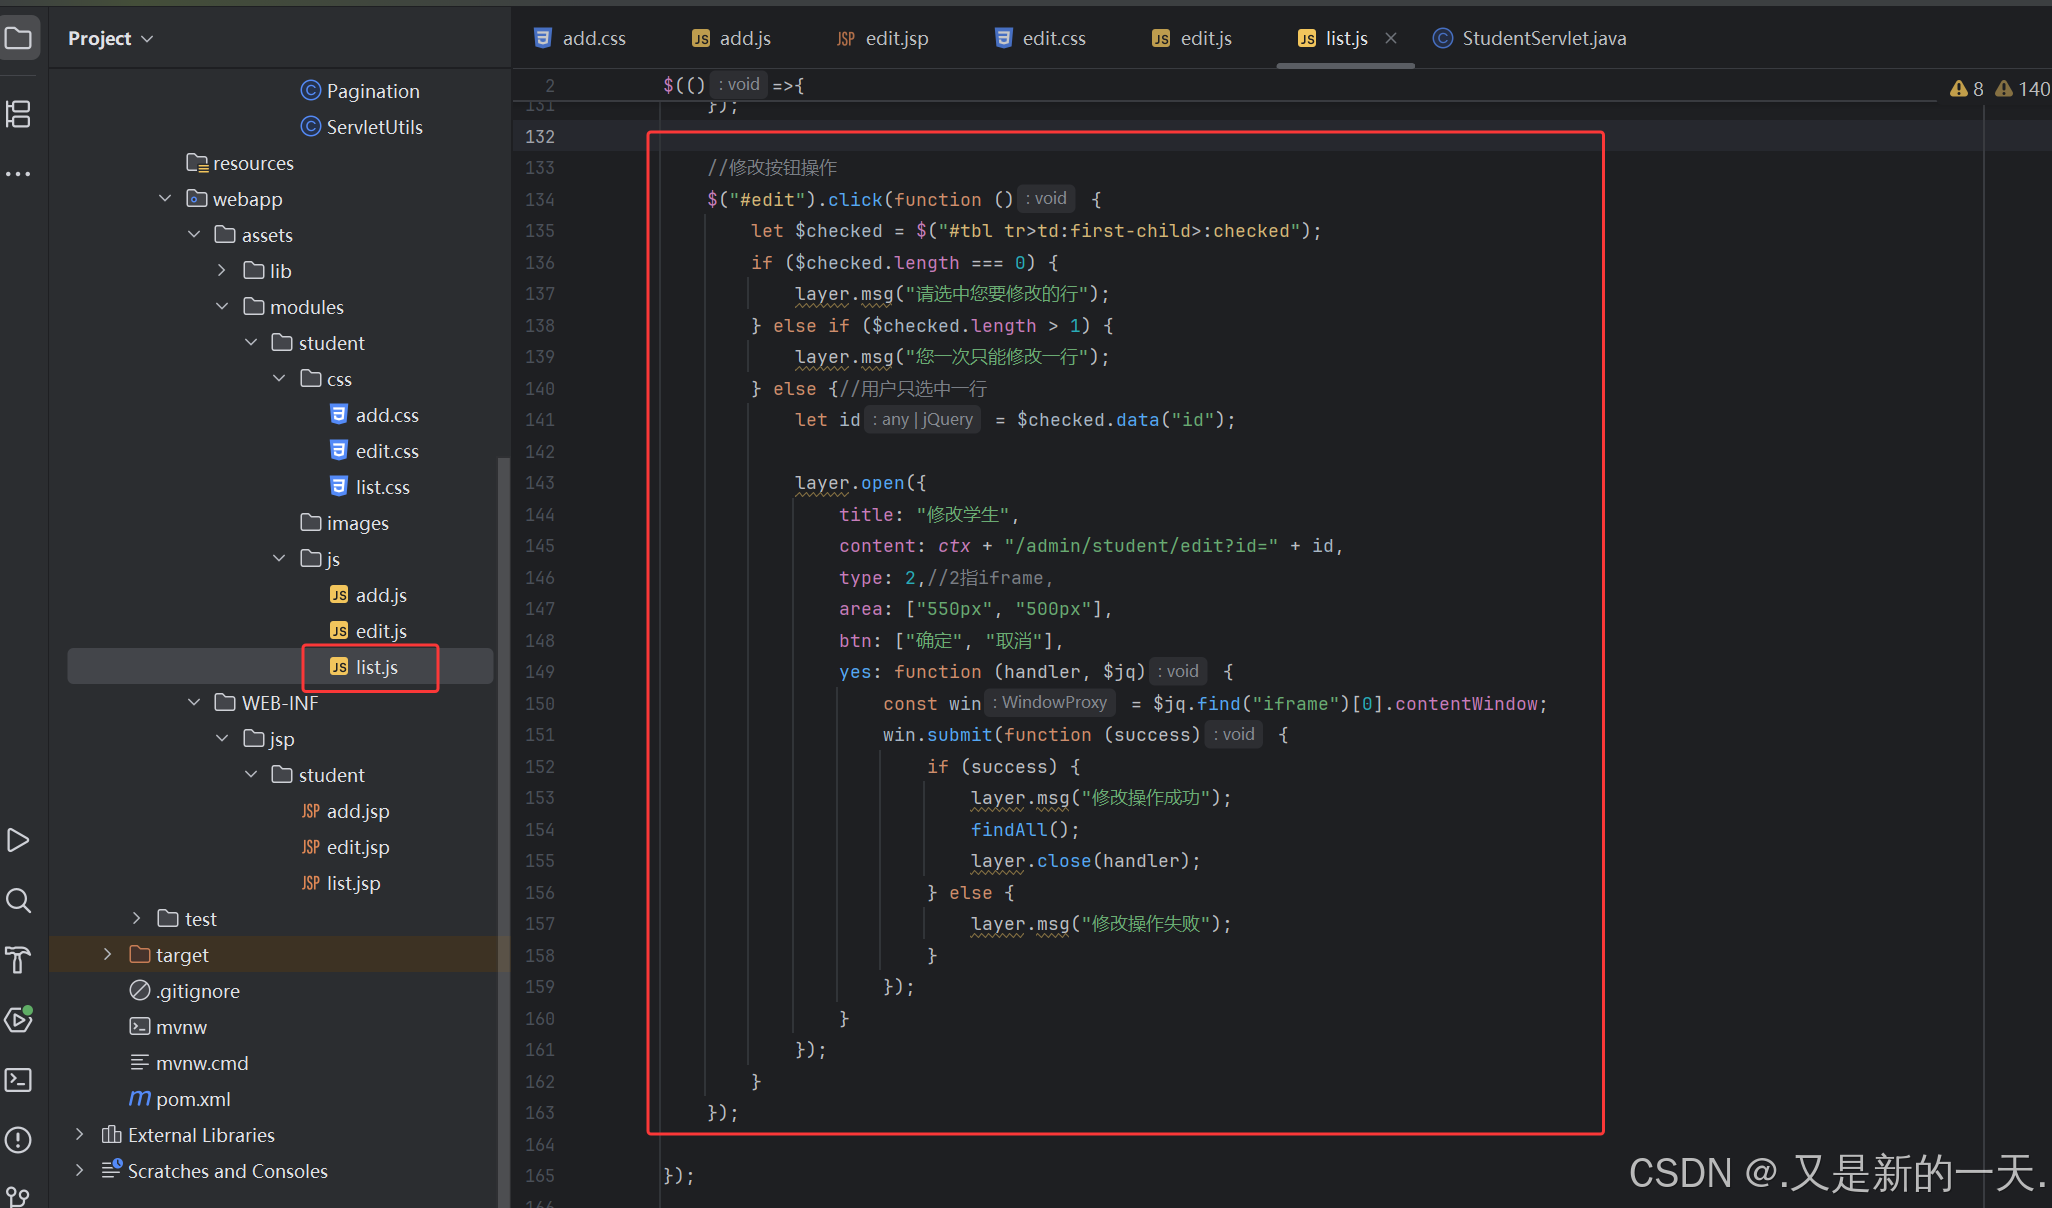Click line number 132 in the gutter
The image size is (2052, 1208).
coord(540,136)
